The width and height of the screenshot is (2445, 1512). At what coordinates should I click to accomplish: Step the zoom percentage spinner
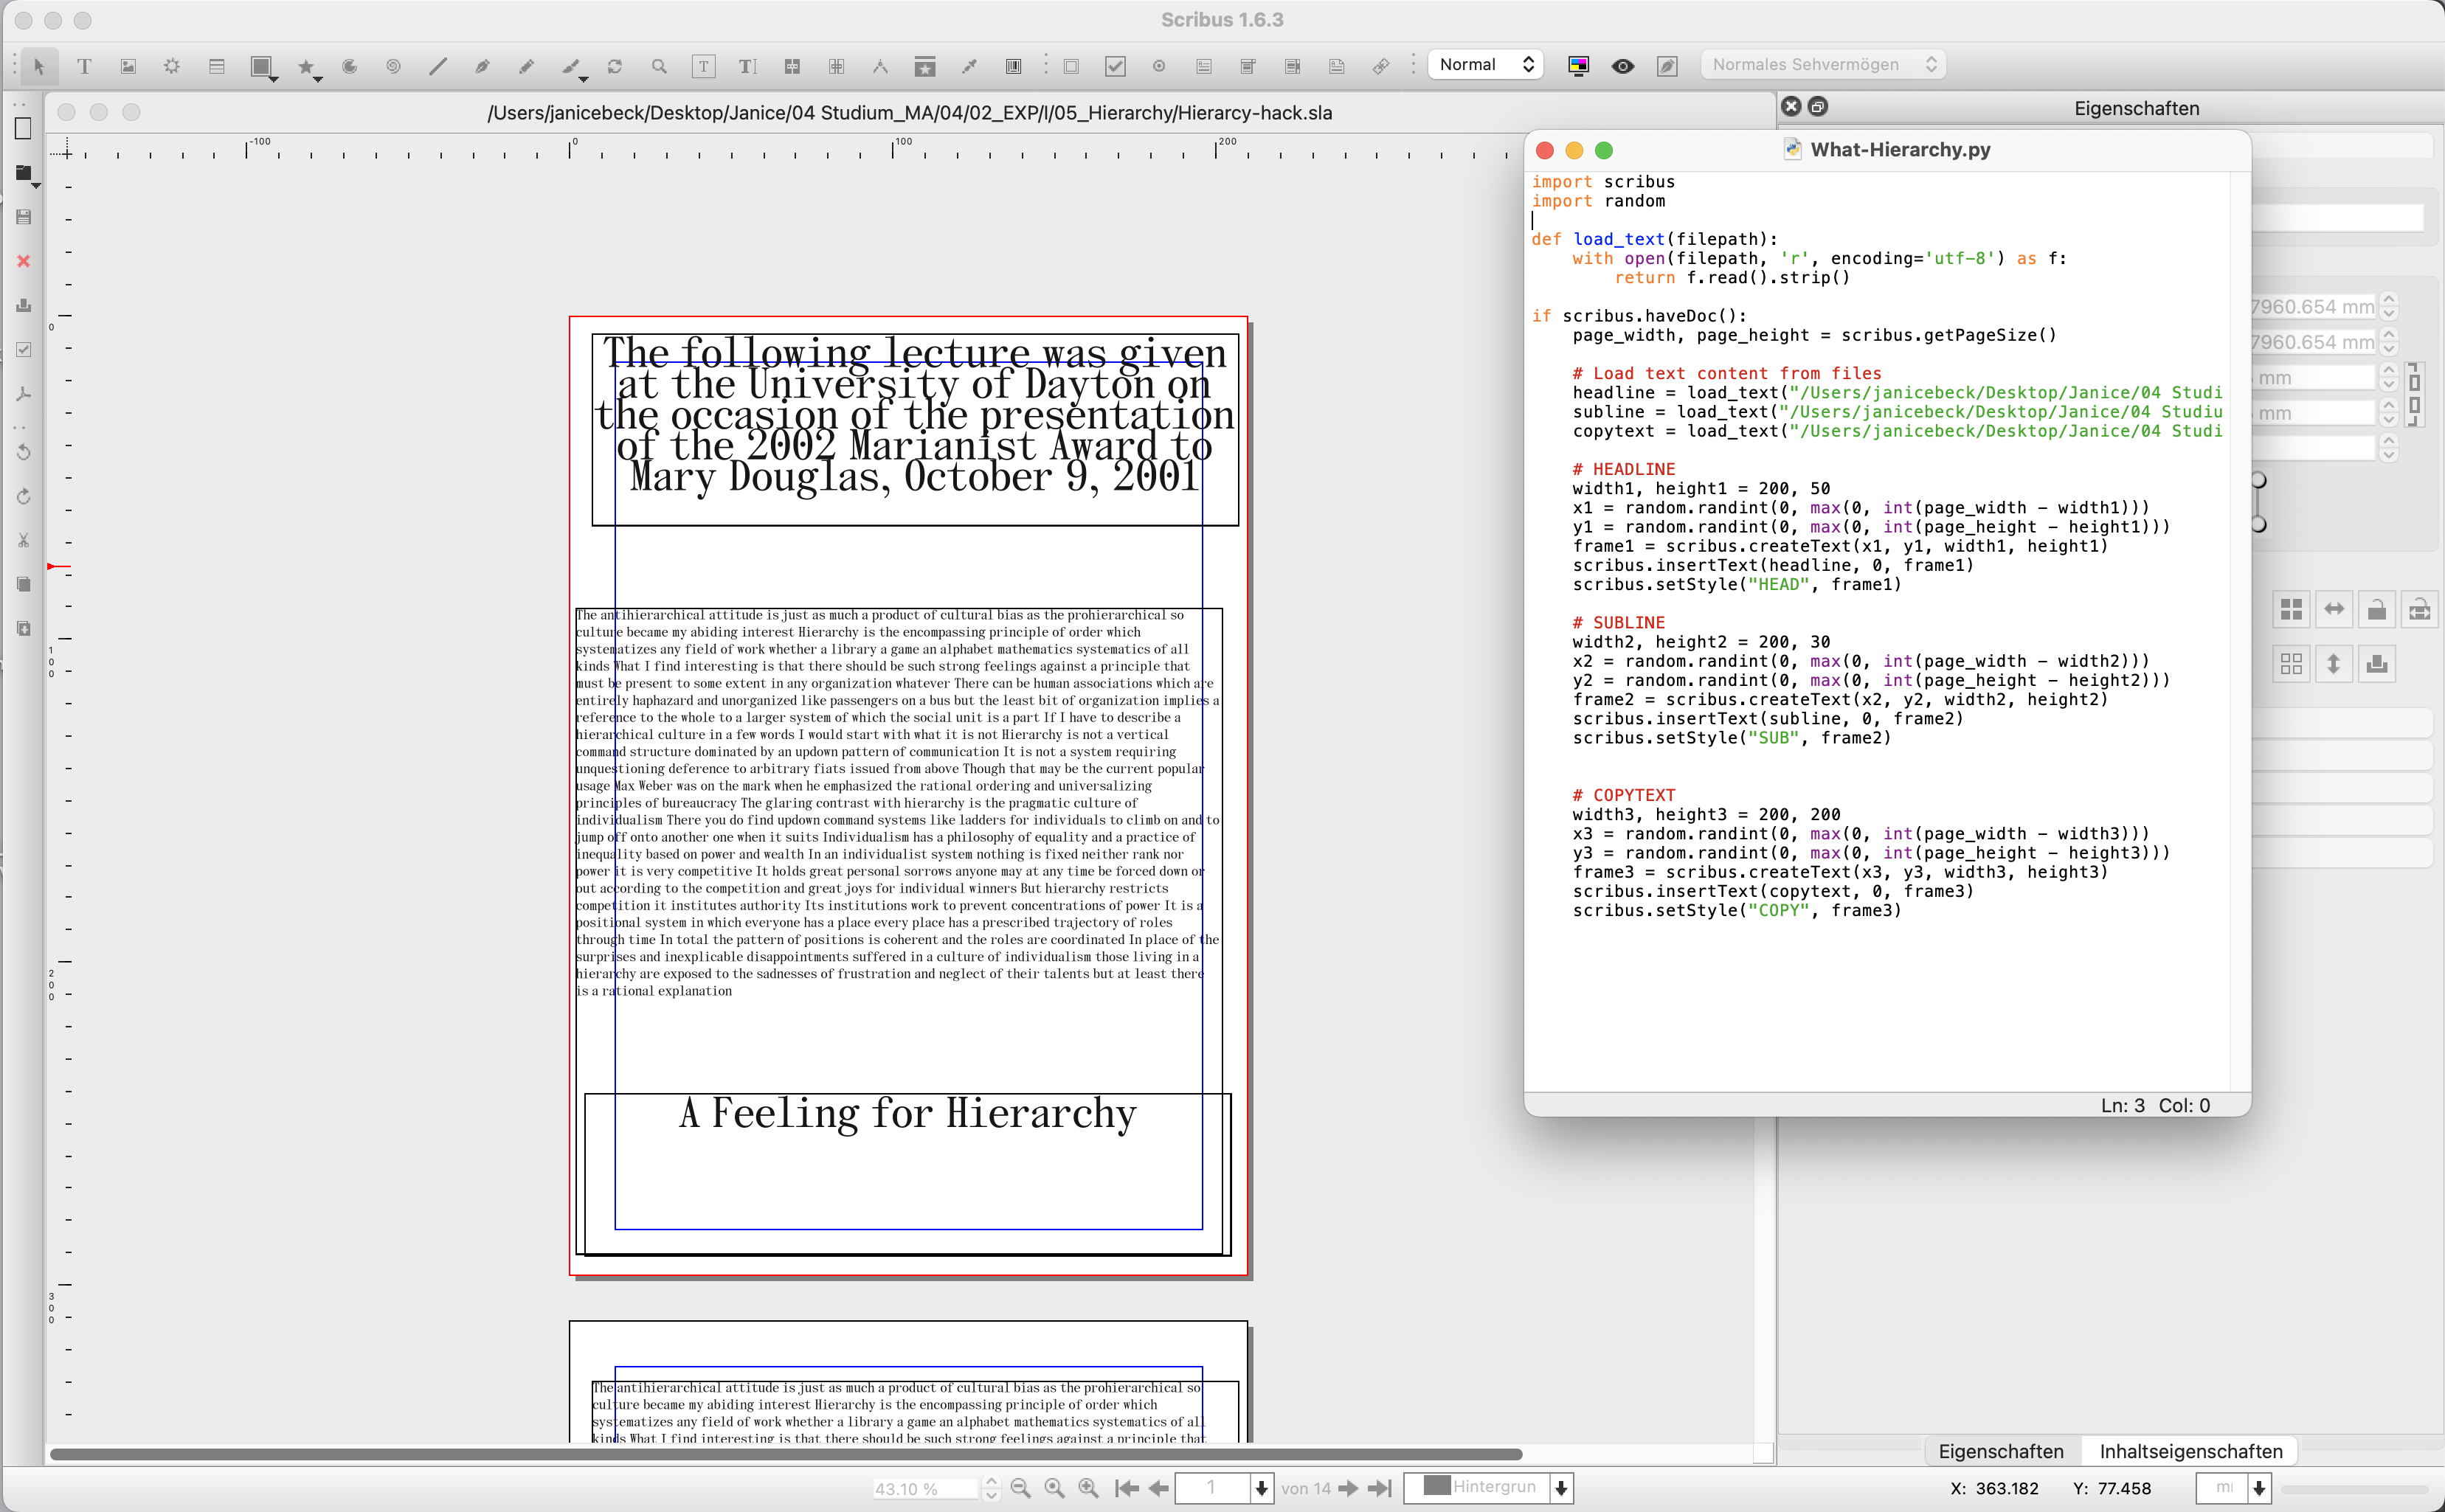pyautogui.click(x=991, y=1488)
